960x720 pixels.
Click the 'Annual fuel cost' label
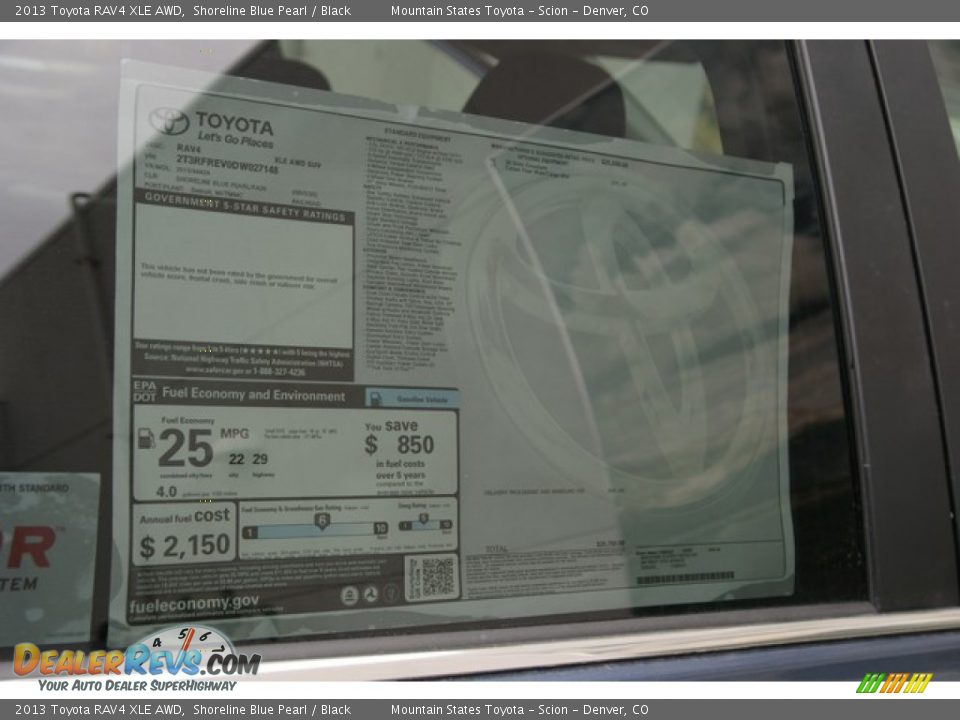(x=184, y=517)
